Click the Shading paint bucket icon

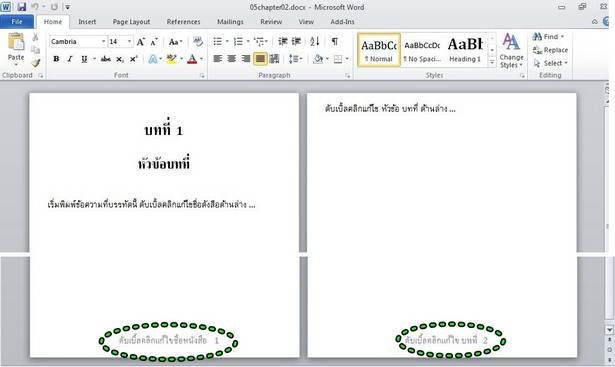click(318, 59)
